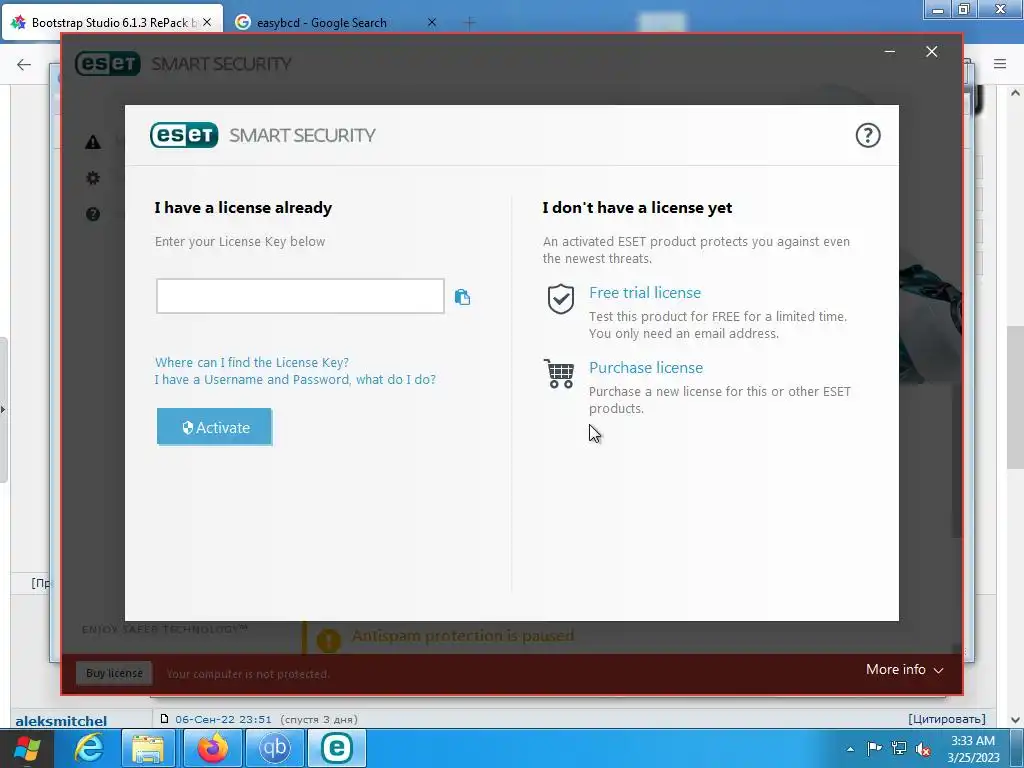Click the taskbar clock showing 3:33 AM

(x=973, y=749)
